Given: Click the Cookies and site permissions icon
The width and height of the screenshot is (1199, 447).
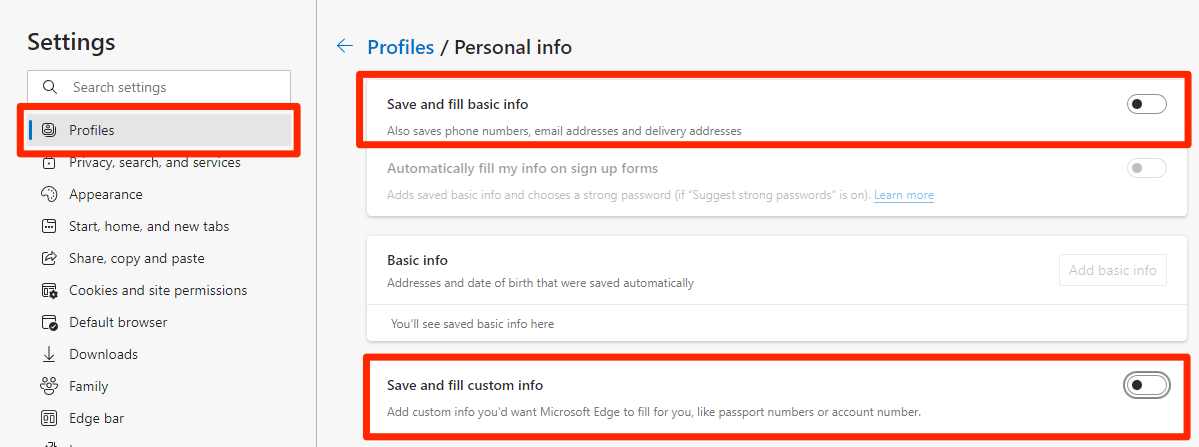Looking at the screenshot, I should tap(49, 291).
